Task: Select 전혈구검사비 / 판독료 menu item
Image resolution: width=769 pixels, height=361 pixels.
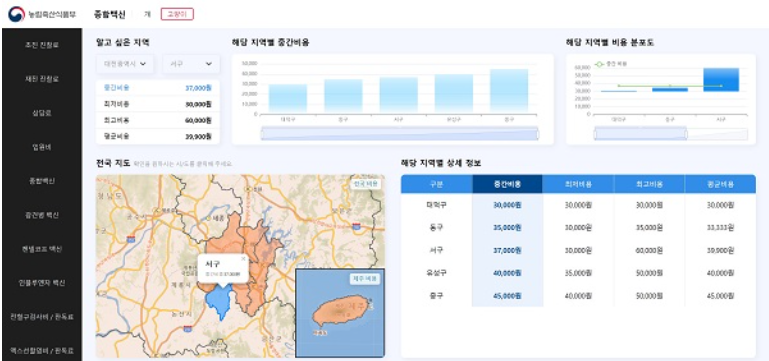Action: (x=42, y=316)
